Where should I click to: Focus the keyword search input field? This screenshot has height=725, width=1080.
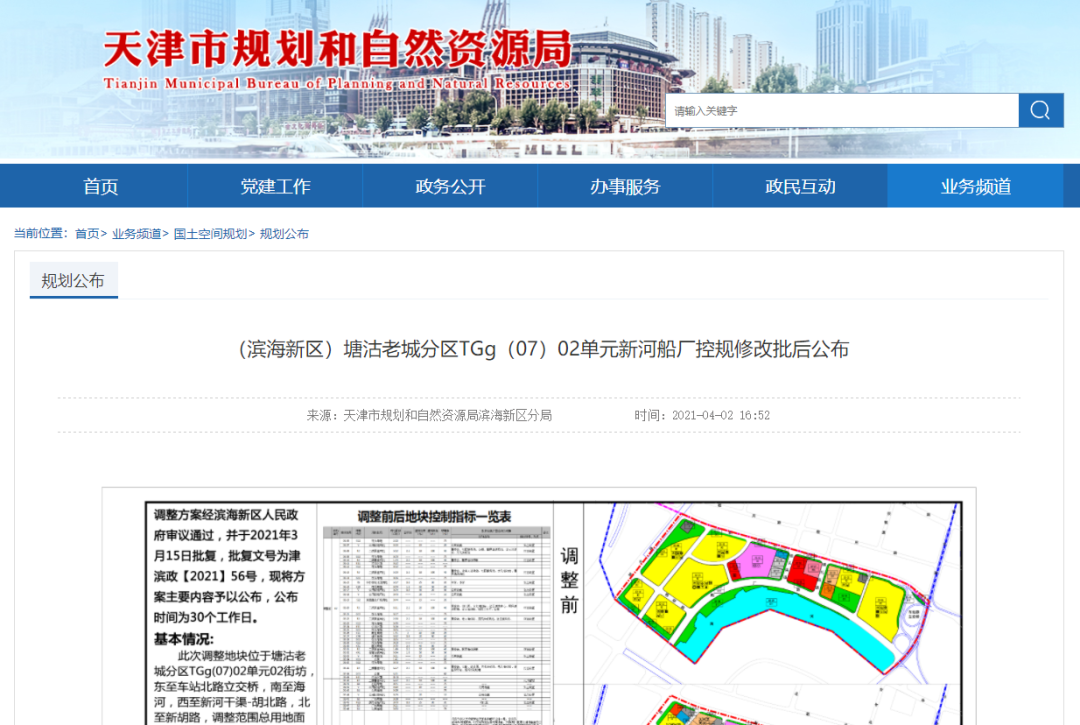pyautogui.click(x=842, y=110)
